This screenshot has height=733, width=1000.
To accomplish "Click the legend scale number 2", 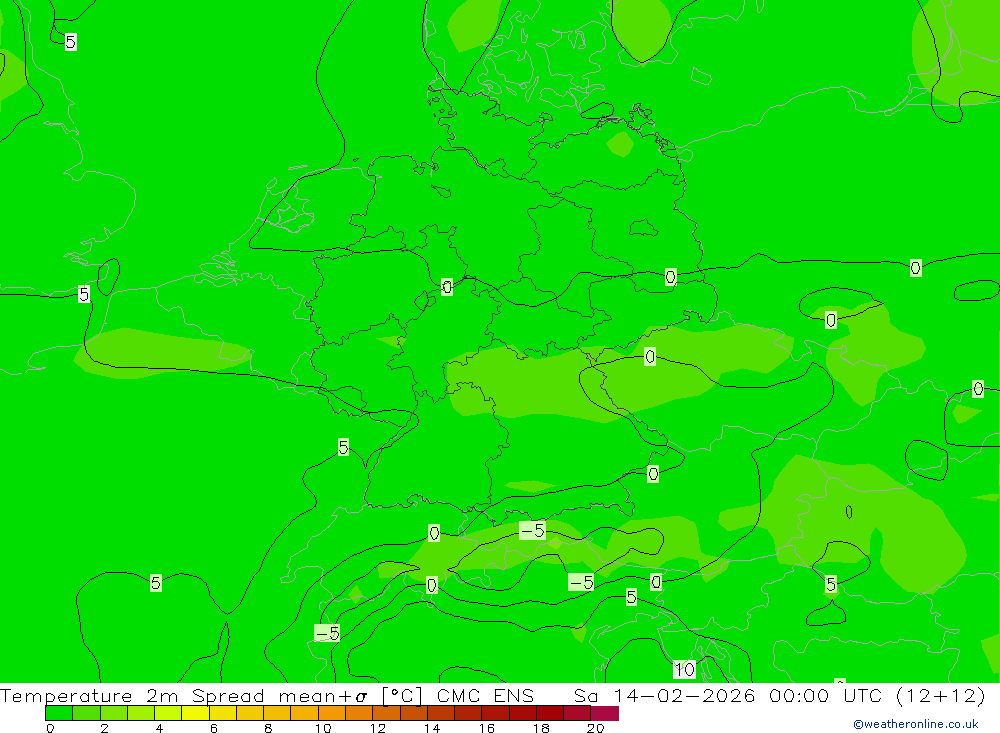I will point(105,728).
